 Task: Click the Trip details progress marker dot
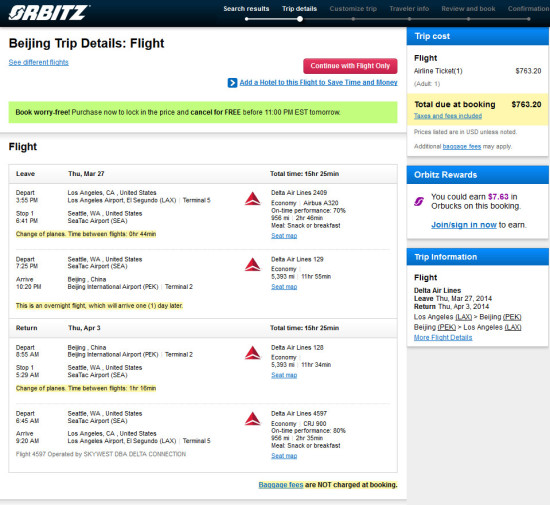point(300,19)
